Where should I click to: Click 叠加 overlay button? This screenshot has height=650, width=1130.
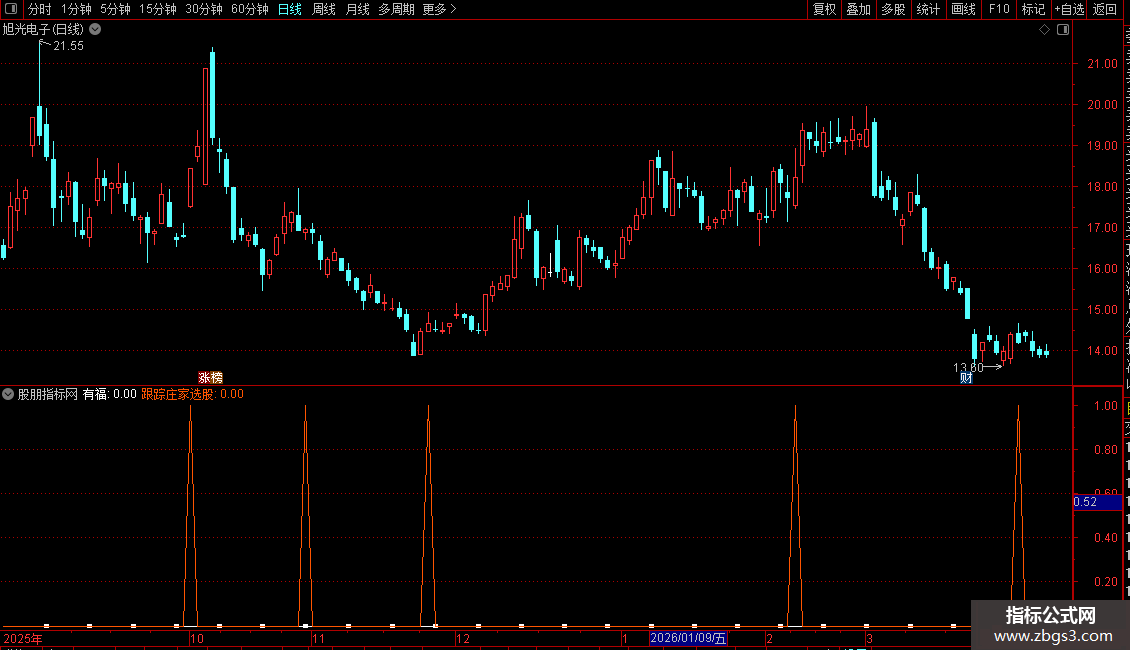[x=858, y=9]
